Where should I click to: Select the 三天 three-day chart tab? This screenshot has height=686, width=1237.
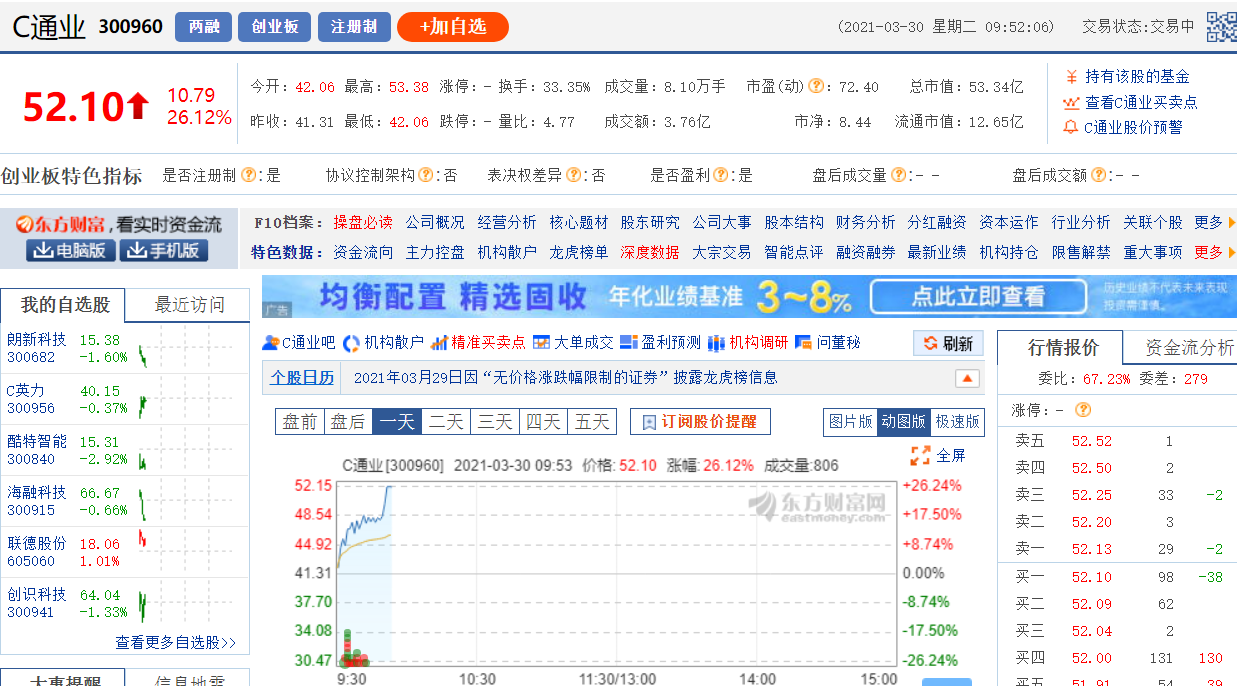[495, 422]
